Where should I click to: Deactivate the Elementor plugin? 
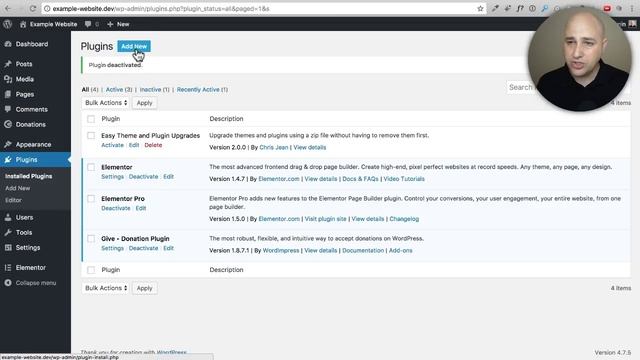(x=143, y=177)
